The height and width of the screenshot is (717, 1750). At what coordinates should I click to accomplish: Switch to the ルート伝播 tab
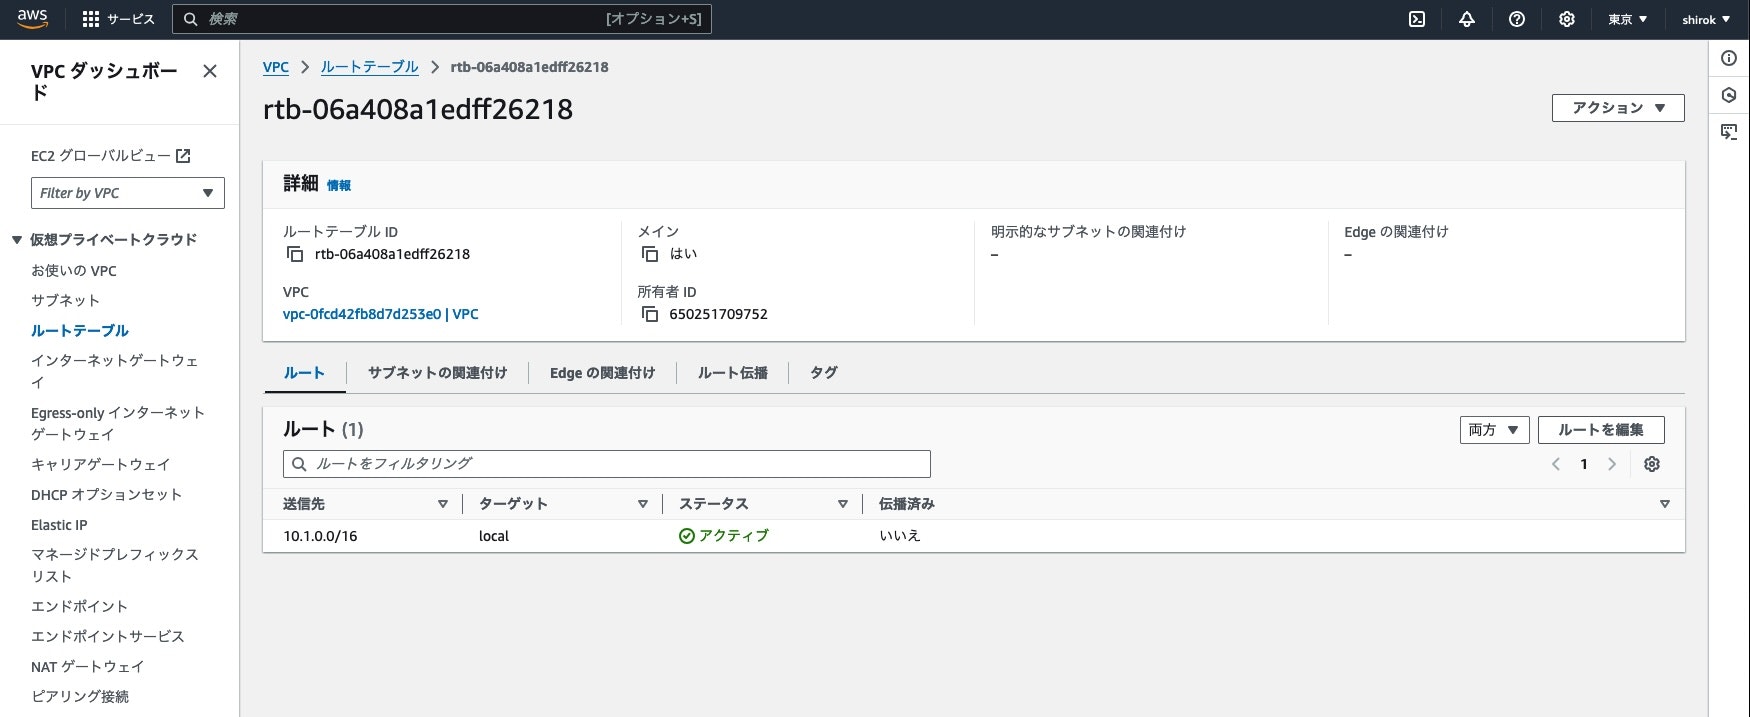point(733,373)
